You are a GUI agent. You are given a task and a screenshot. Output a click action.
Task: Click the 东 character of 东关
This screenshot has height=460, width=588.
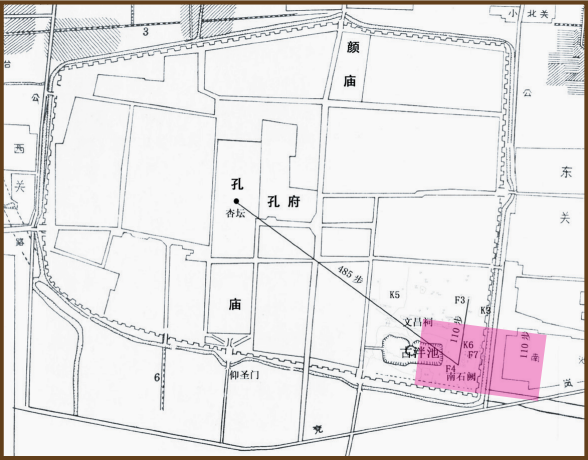click(x=566, y=172)
